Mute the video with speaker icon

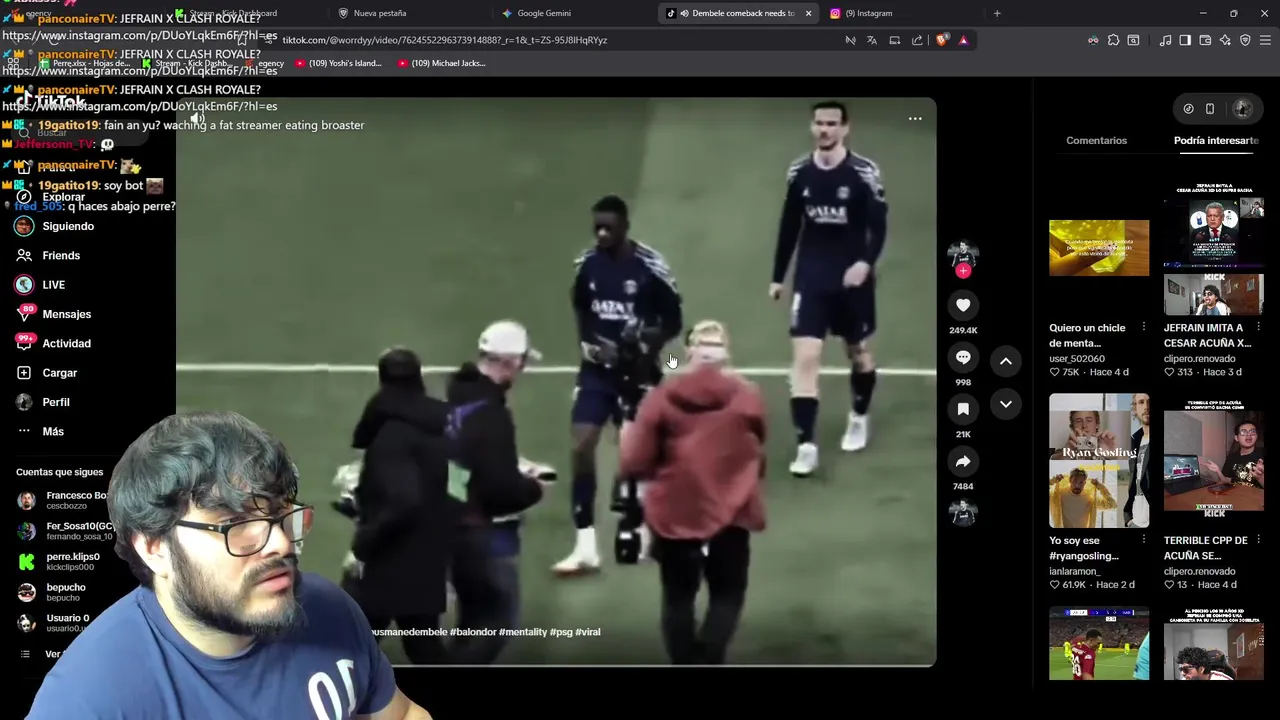pos(198,119)
